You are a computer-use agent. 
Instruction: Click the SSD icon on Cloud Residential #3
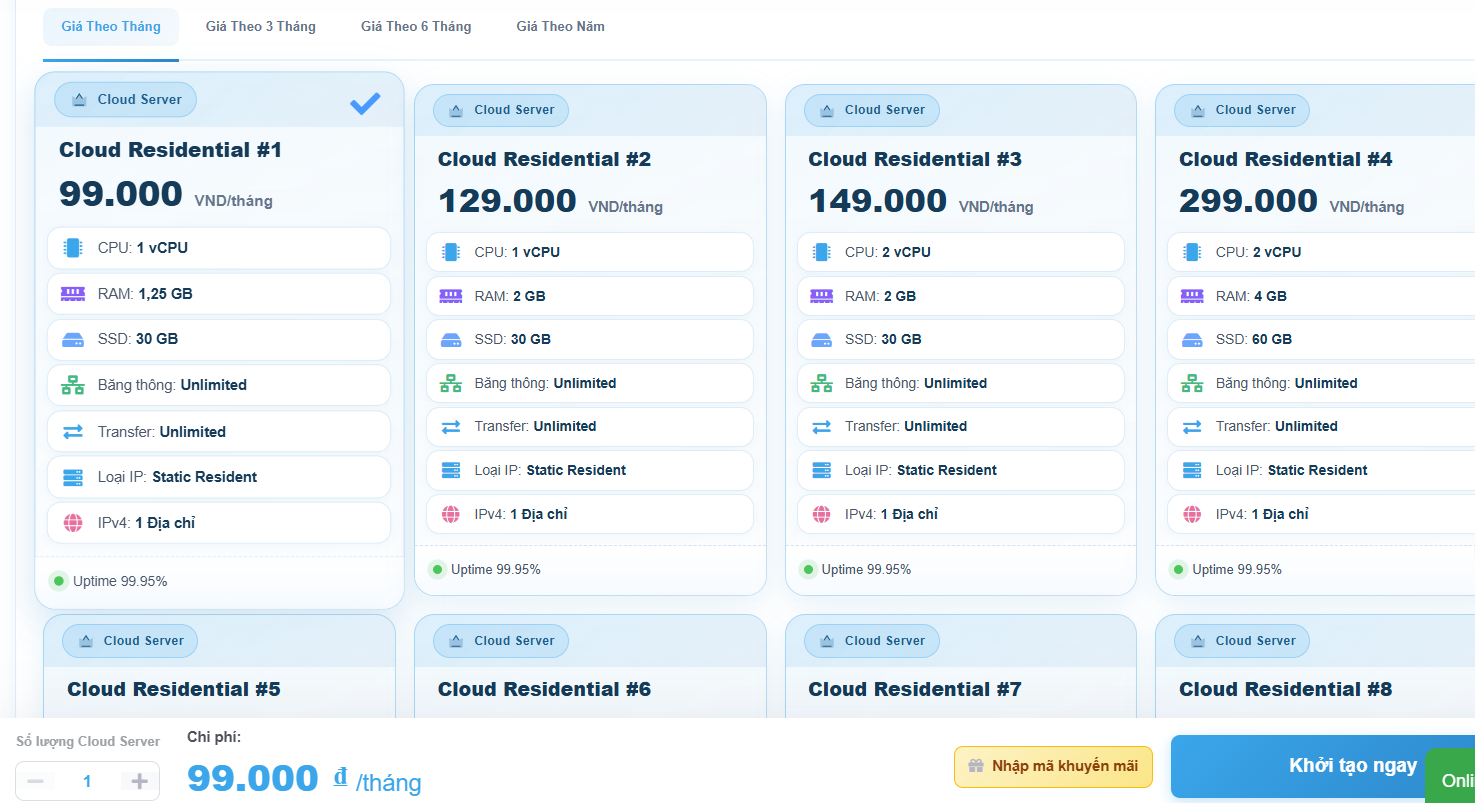point(821,339)
